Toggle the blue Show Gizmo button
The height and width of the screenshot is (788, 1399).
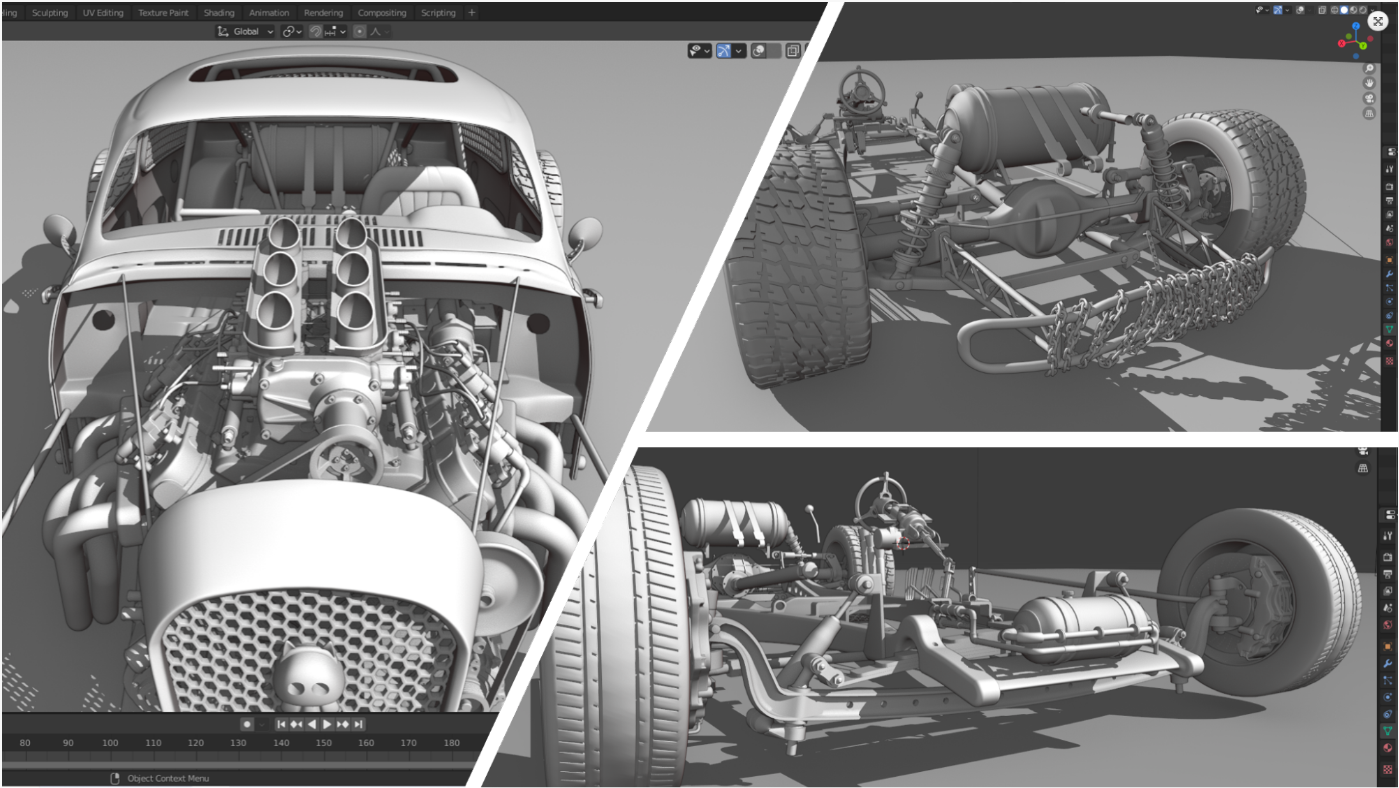point(724,50)
